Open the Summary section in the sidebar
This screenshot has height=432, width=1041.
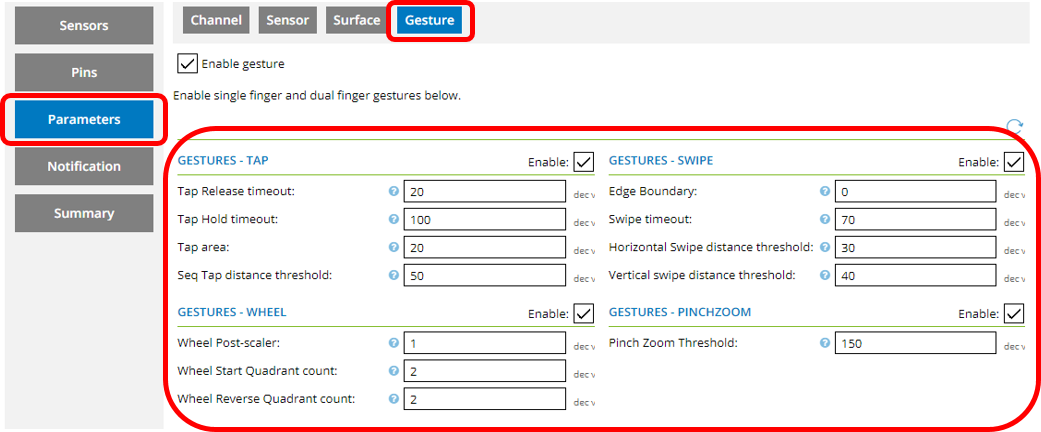84,213
